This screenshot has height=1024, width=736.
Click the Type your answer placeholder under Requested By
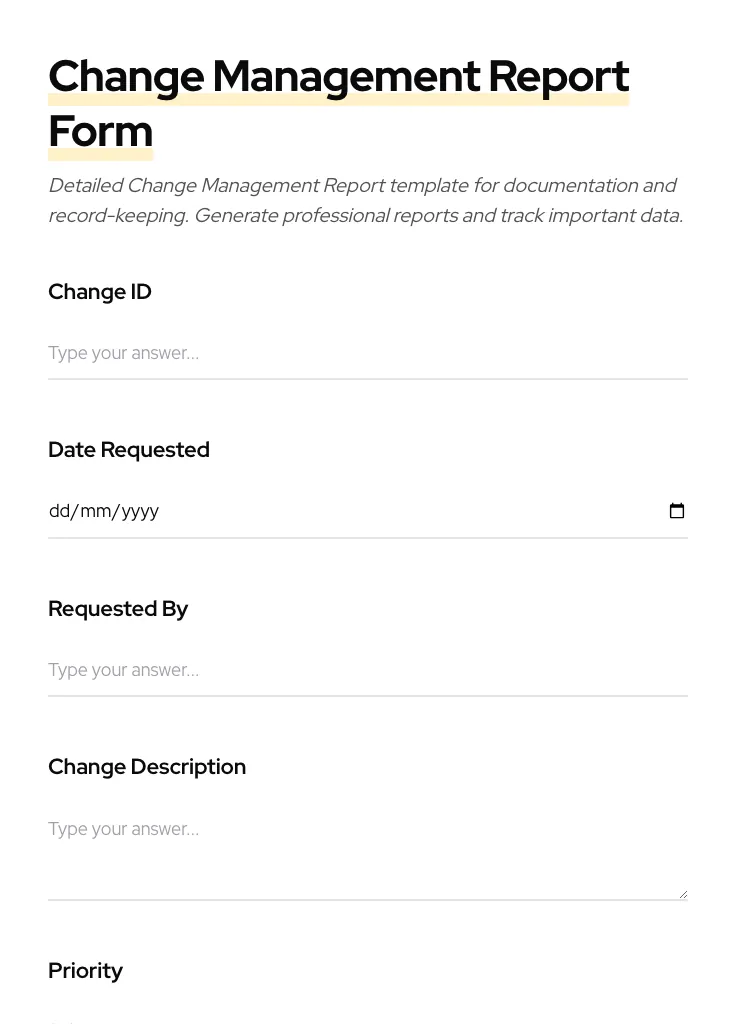[x=123, y=670]
